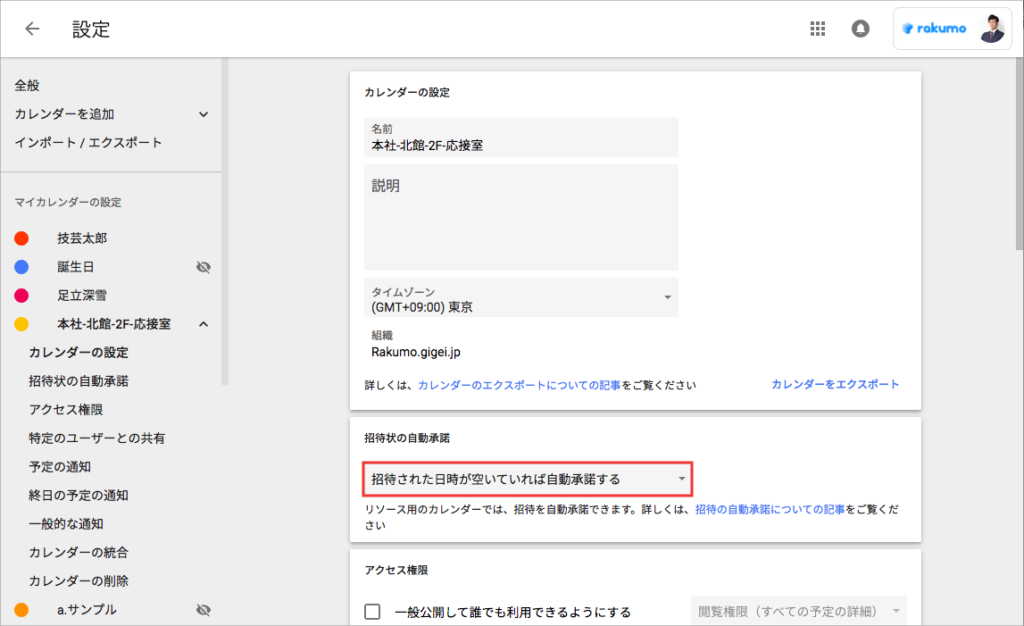Click the sidebar scrollbar
Screen dimensions: 1024x626
pos(225,222)
